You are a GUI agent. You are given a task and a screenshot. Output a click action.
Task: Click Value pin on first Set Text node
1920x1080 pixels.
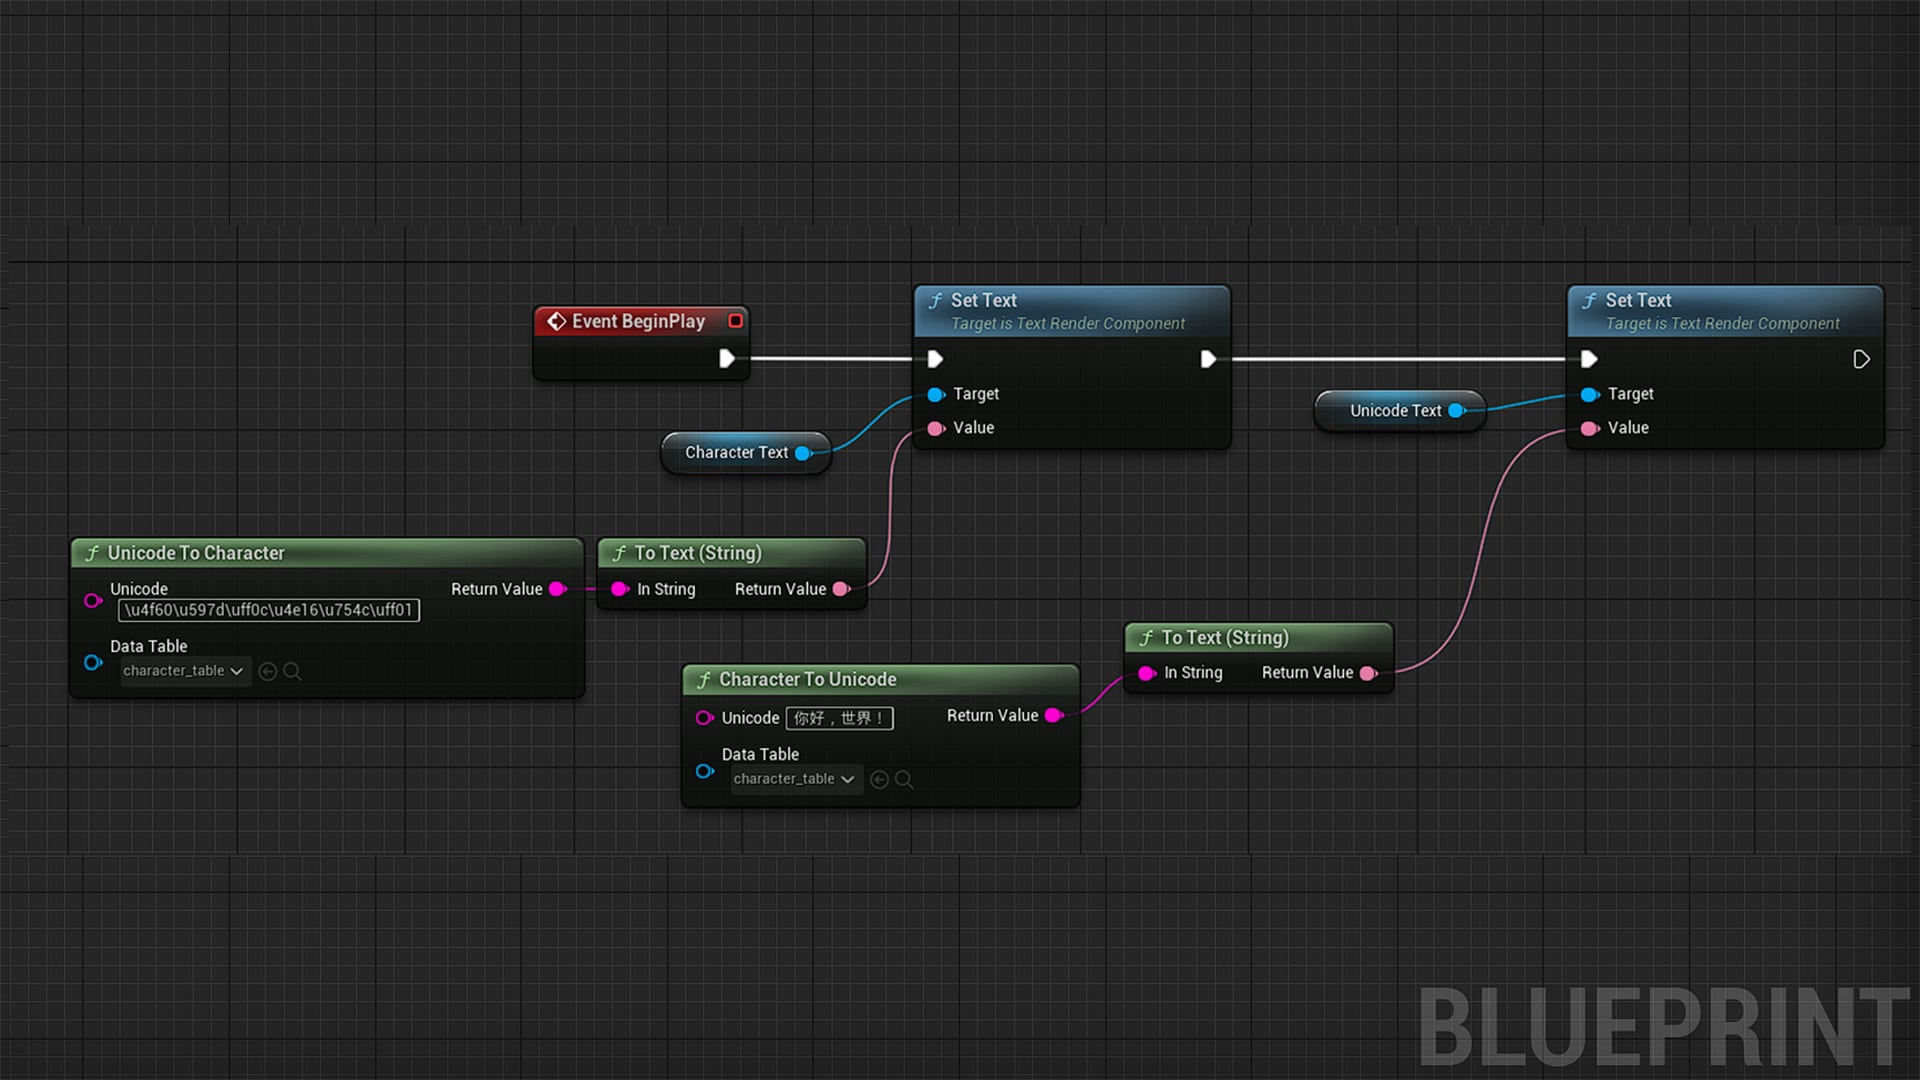click(x=936, y=428)
